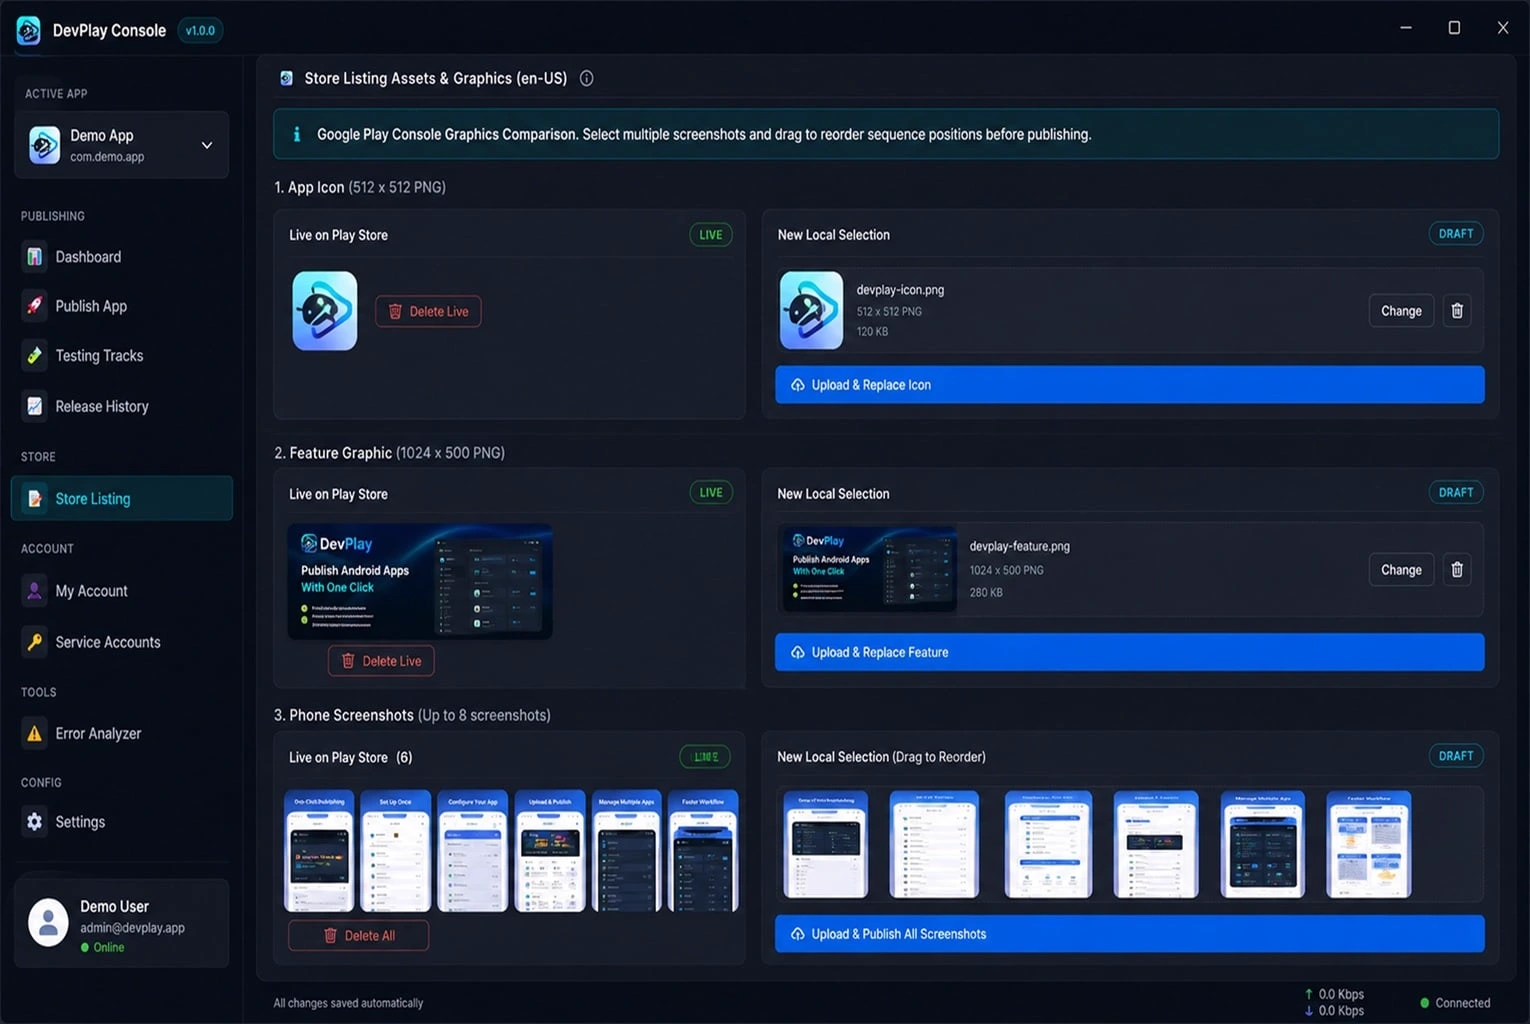The width and height of the screenshot is (1530, 1024).
Task: Go to Publish App
Action: coord(121,306)
